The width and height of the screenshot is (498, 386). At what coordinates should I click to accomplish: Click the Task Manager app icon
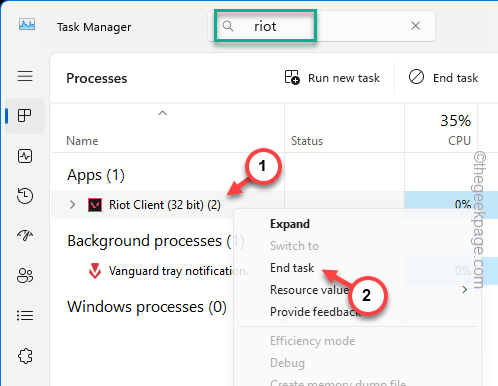pos(27,25)
